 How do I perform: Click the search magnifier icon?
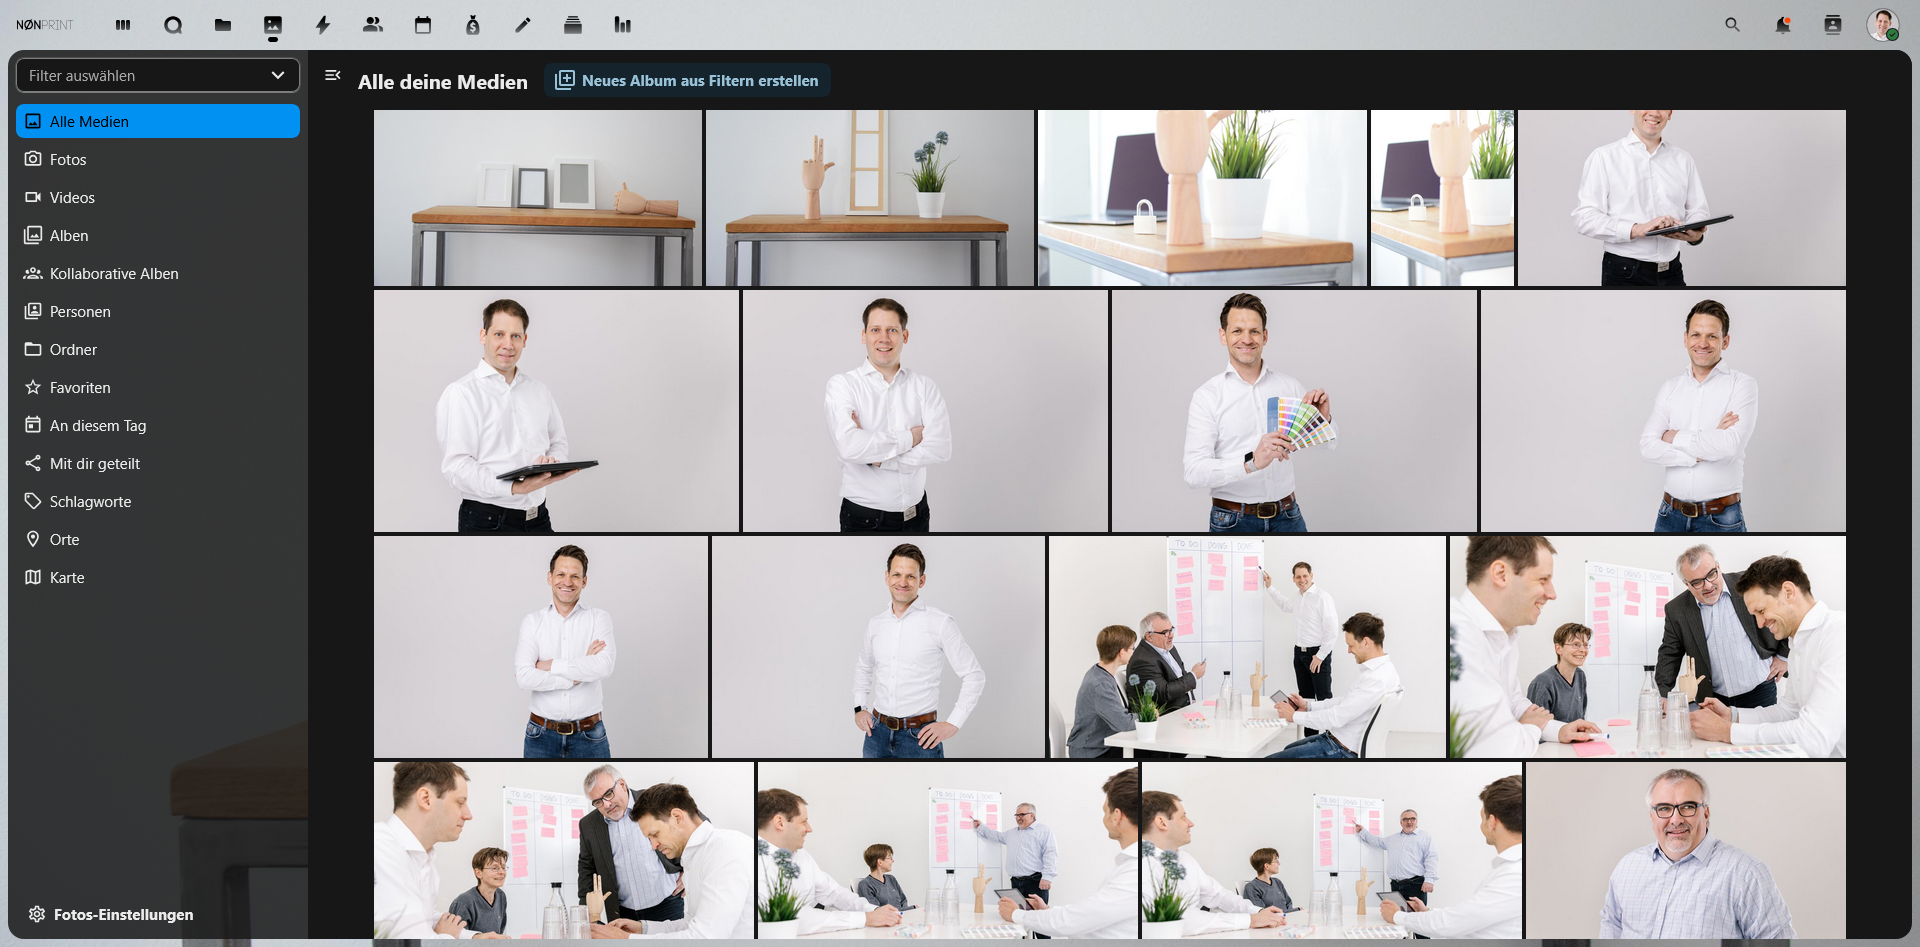click(x=1732, y=25)
